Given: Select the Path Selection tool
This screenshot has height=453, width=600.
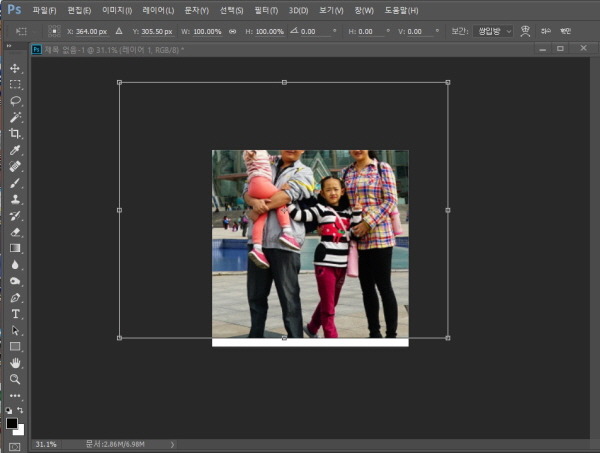Looking at the screenshot, I should click(x=15, y=330).
